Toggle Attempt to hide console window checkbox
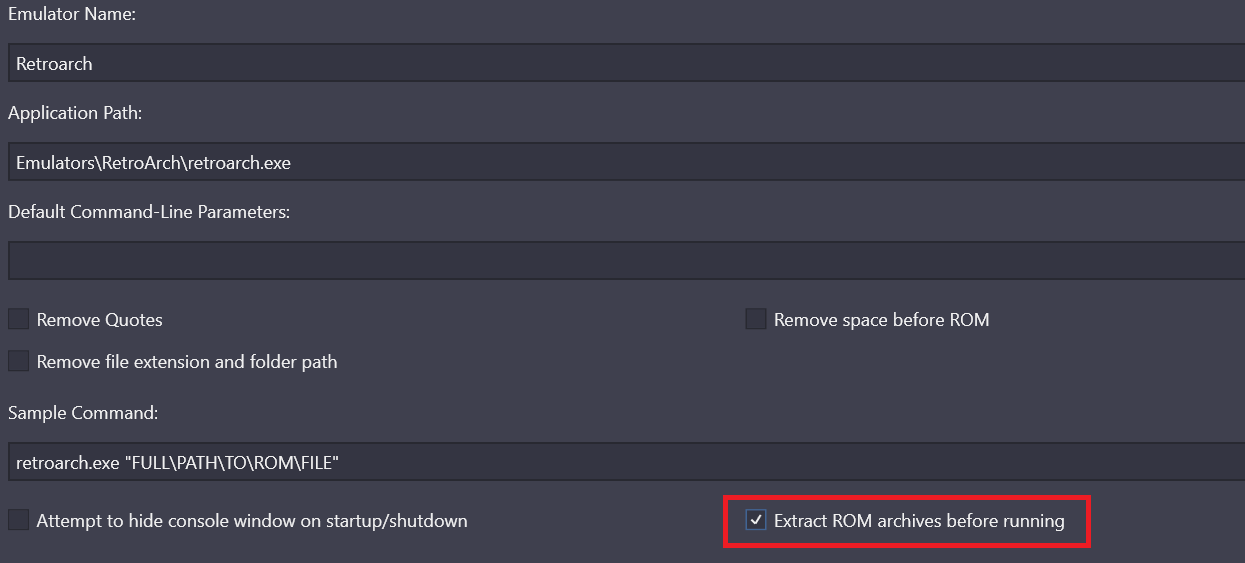The width and height of the screenshot is (1245, 563). pos(18,521)
